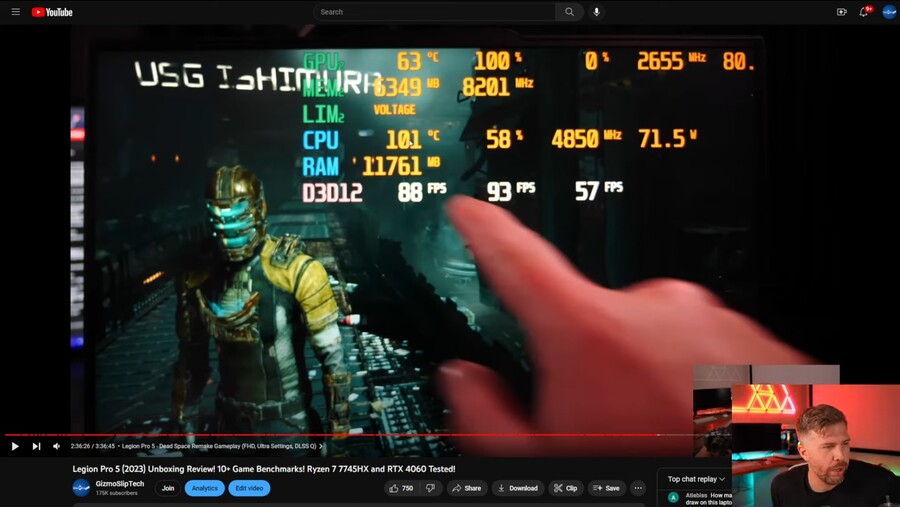Viewport: 900px width, 507px height.
Task: Click the 2:36:26 / 3:36:45 time display
Action: coord(92,446)
